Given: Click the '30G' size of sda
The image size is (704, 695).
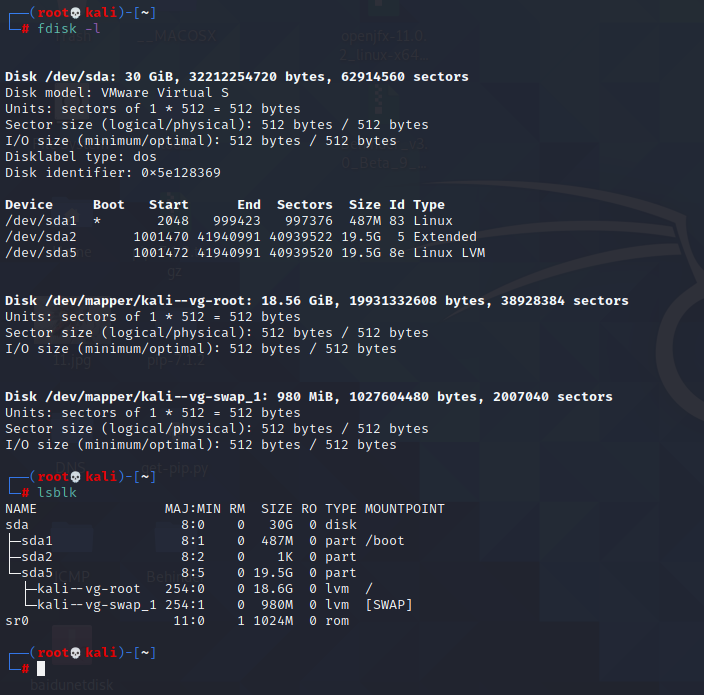Looking at the screenshot, I should tap(281, 525).
